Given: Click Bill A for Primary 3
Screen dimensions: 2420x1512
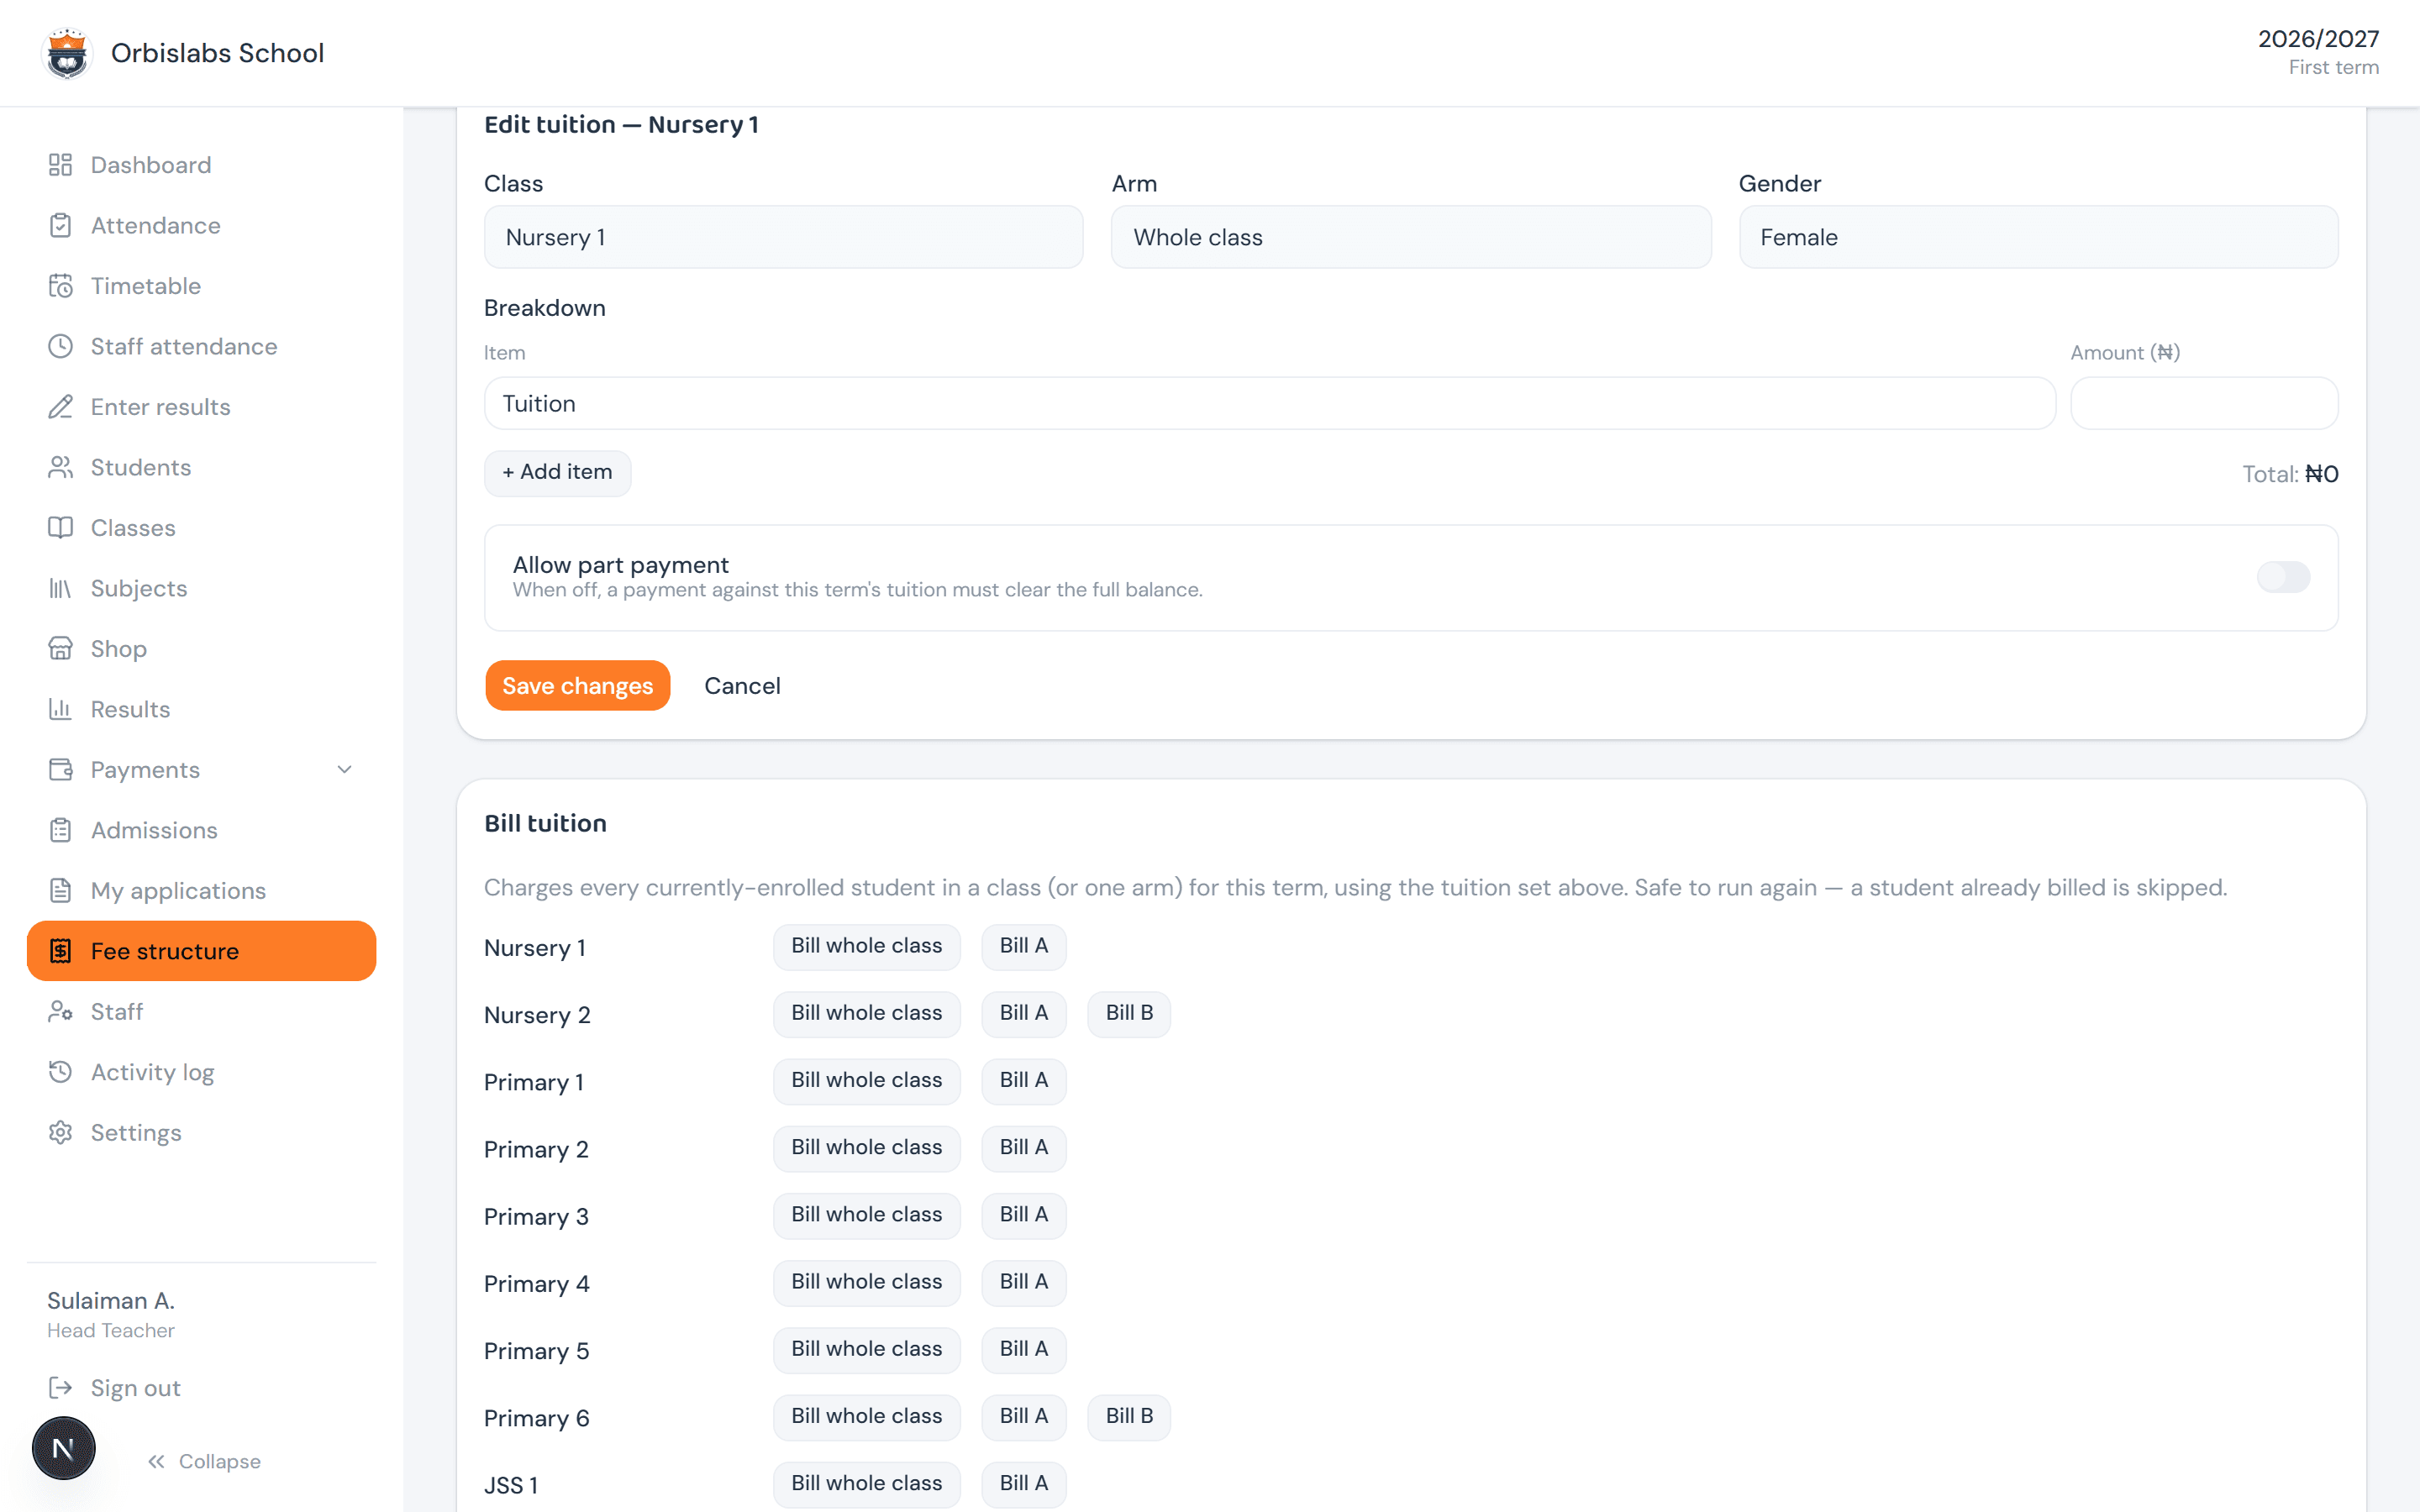Looking at the screenshot, I should click(x=1023, y=1215).
